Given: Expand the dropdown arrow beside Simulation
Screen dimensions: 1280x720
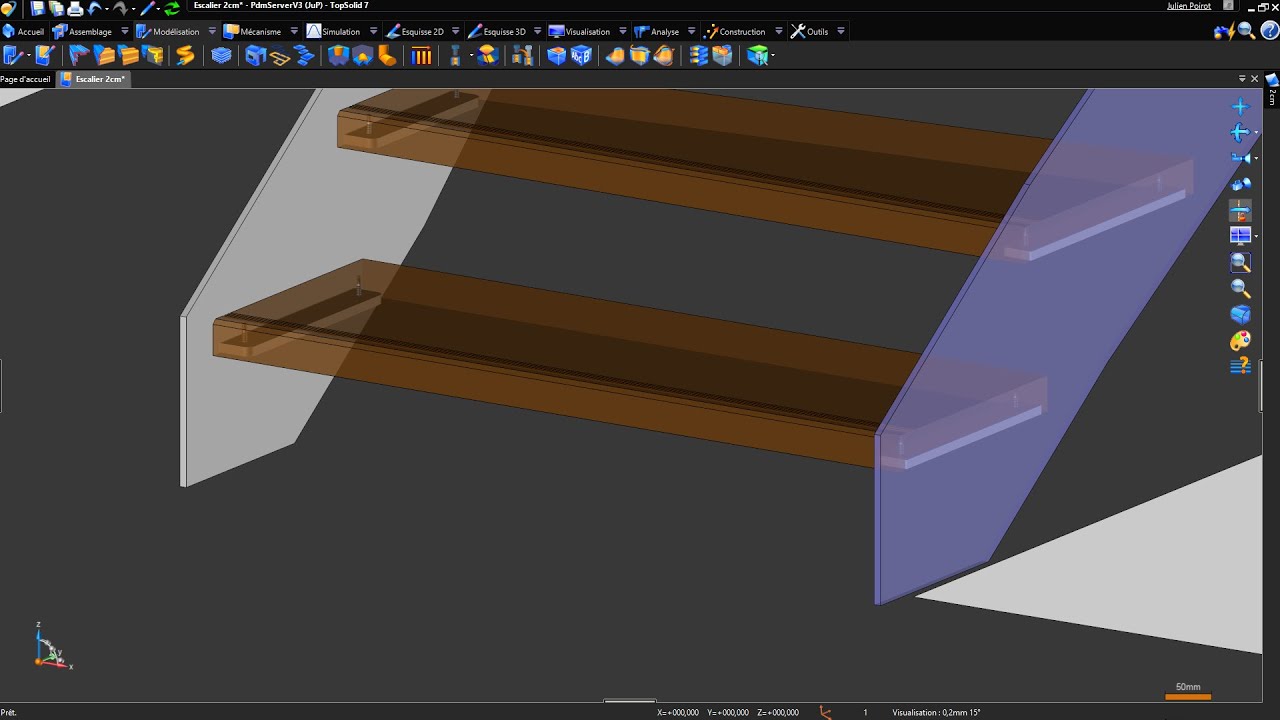Looking at the screenshot, I should pos(373,31).
